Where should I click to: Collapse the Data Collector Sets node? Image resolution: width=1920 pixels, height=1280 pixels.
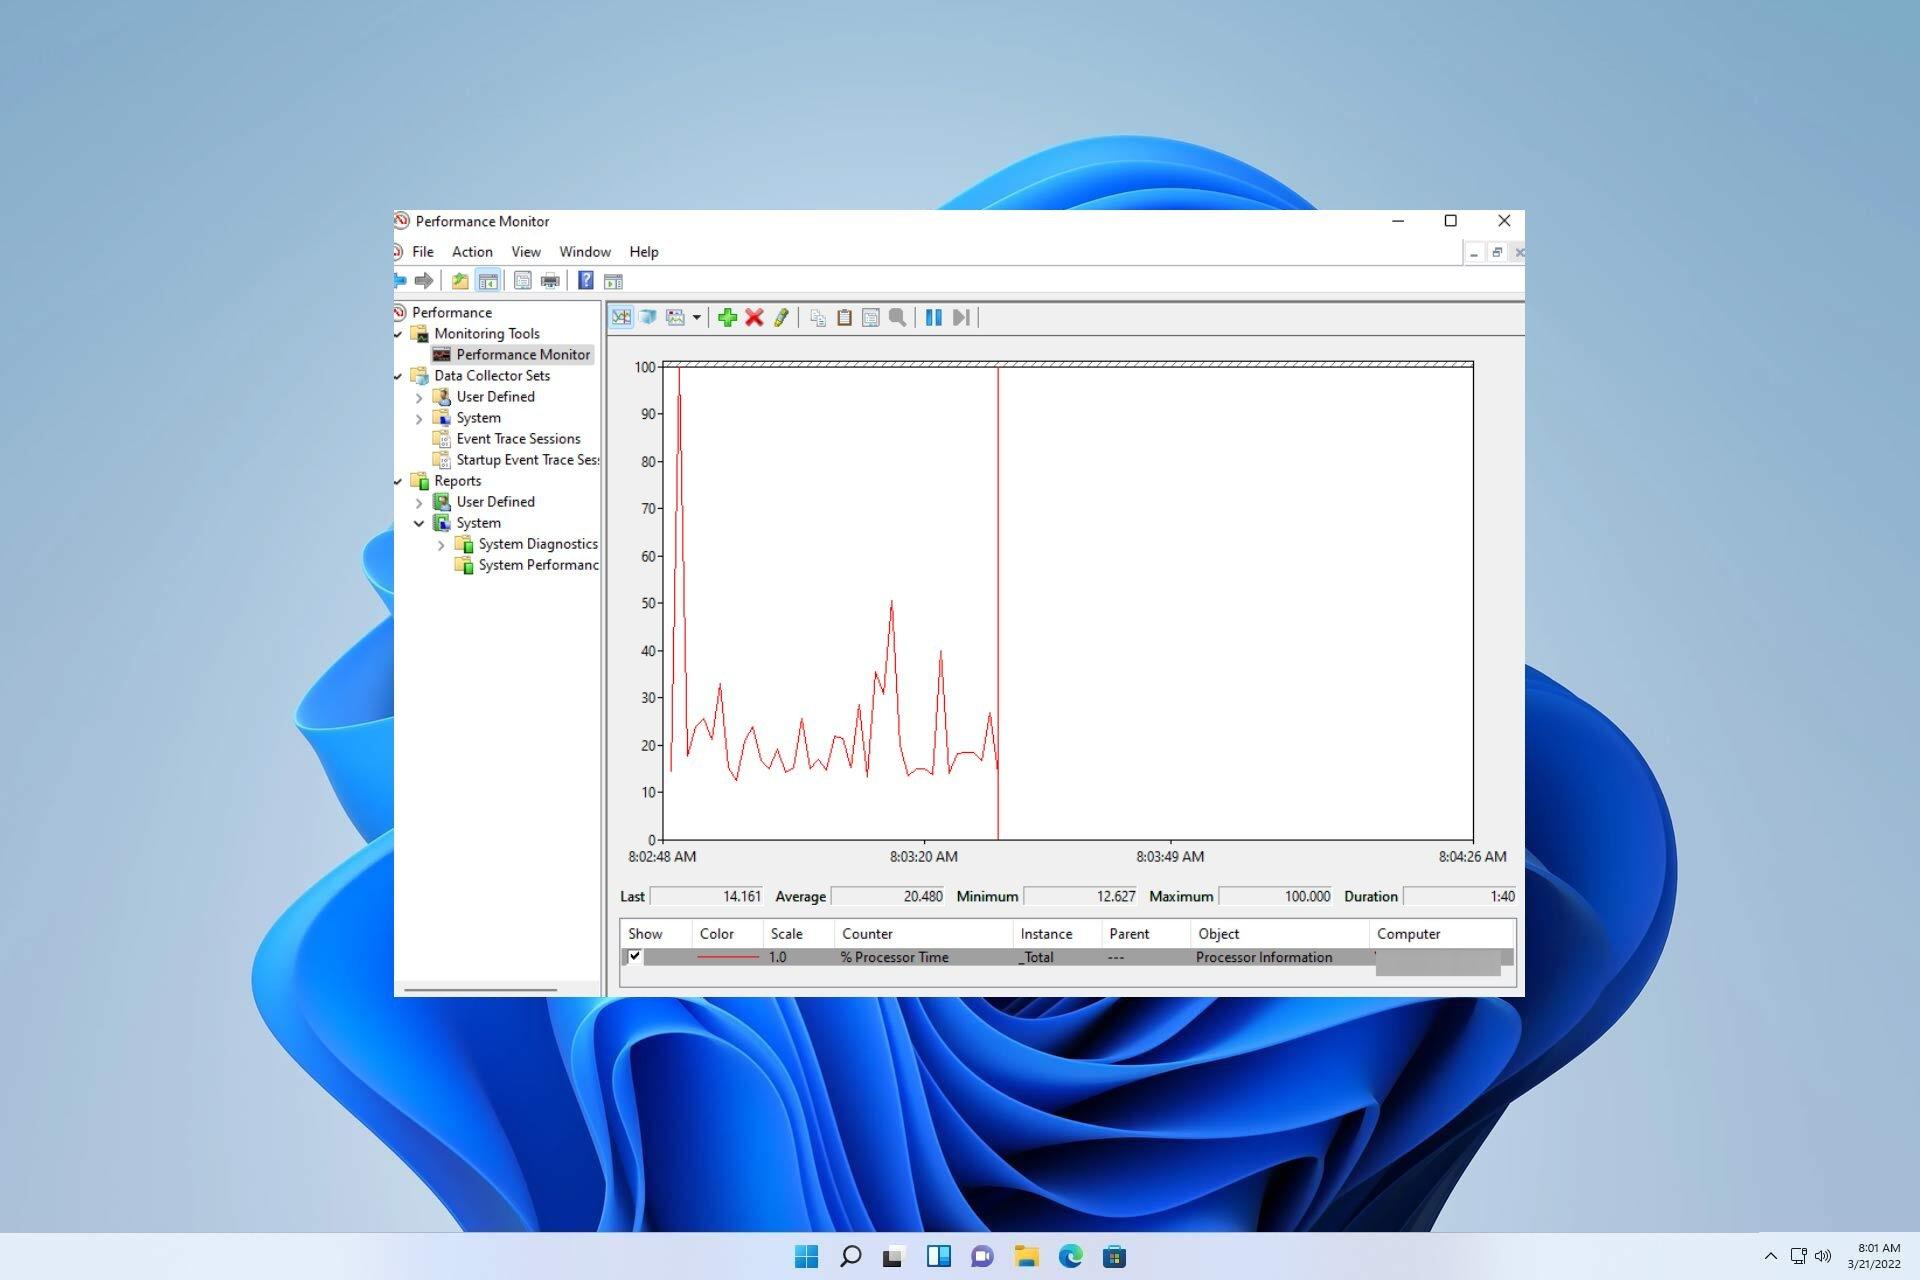(399, 376)
